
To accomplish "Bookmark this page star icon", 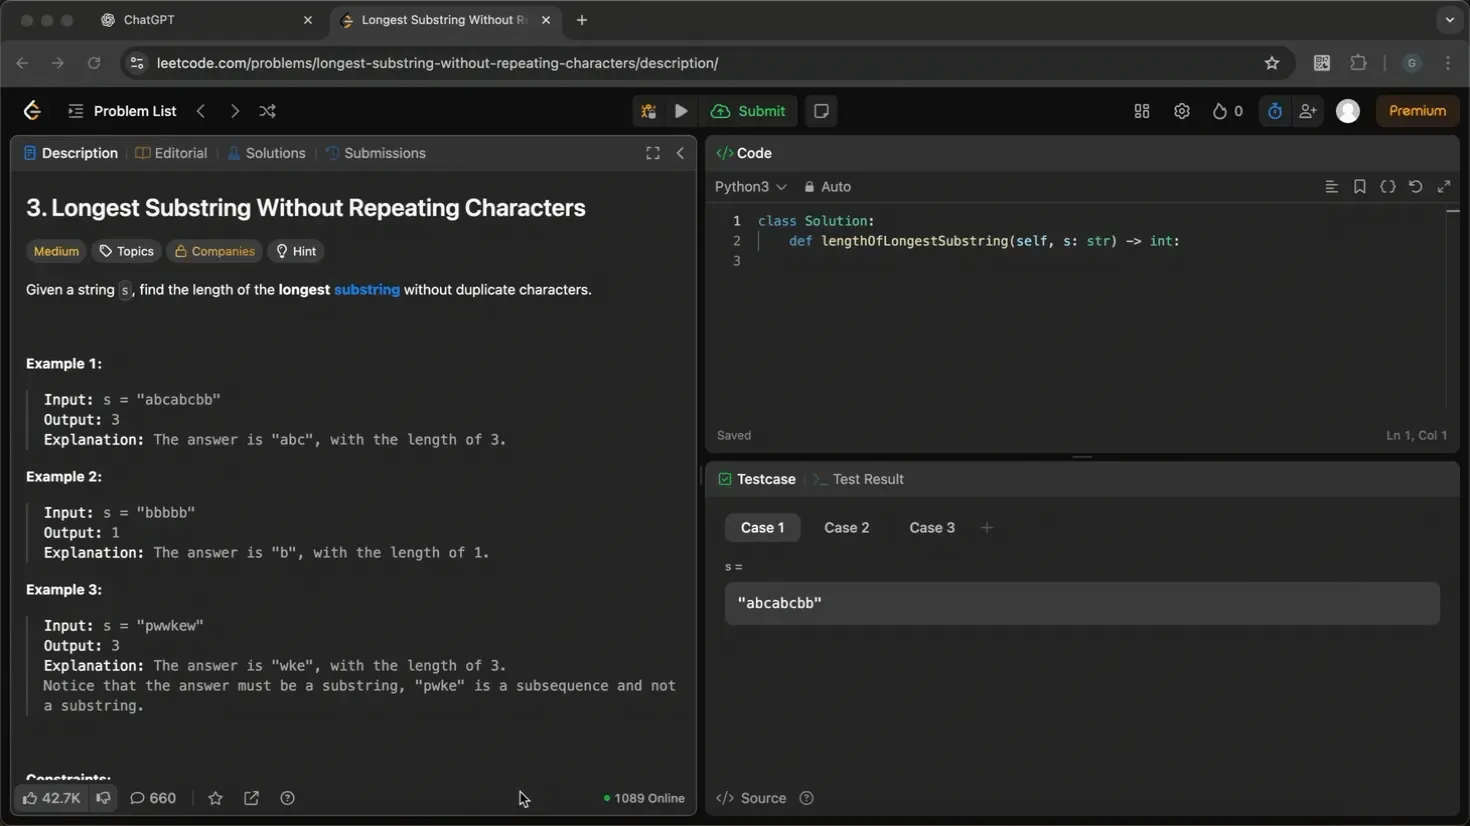I will coord(1272,63).
